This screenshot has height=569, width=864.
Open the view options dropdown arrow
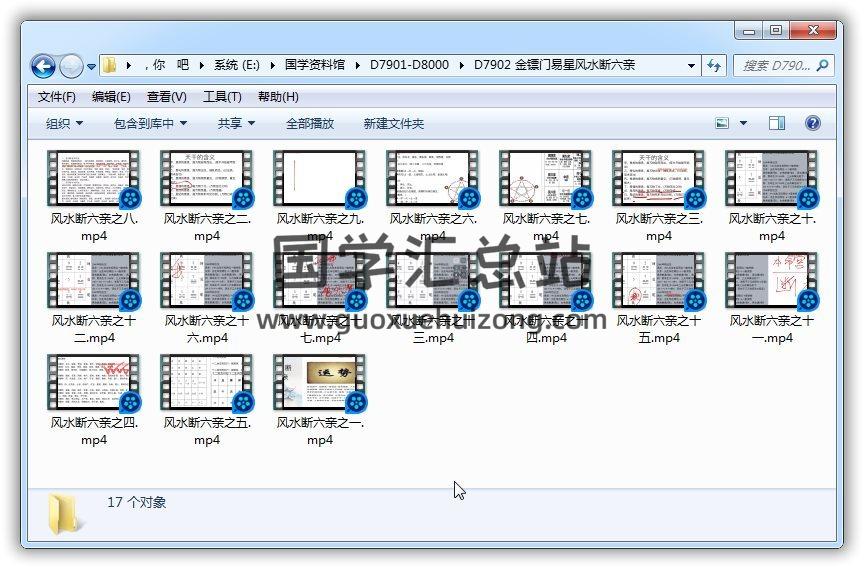click(743, 123)
